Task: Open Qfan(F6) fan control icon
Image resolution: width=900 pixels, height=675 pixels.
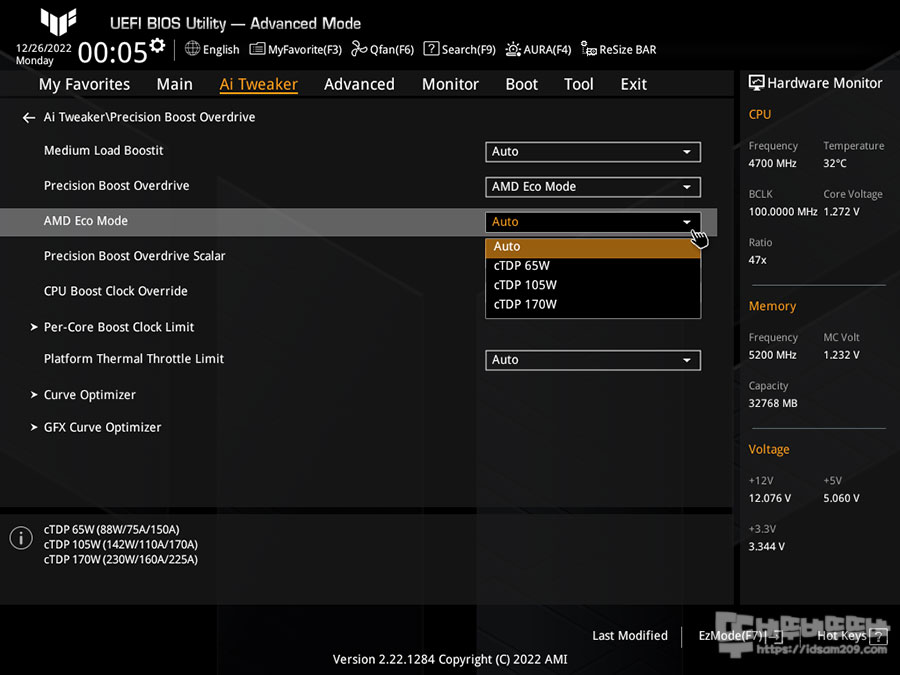Action: (x=359, y=49)
